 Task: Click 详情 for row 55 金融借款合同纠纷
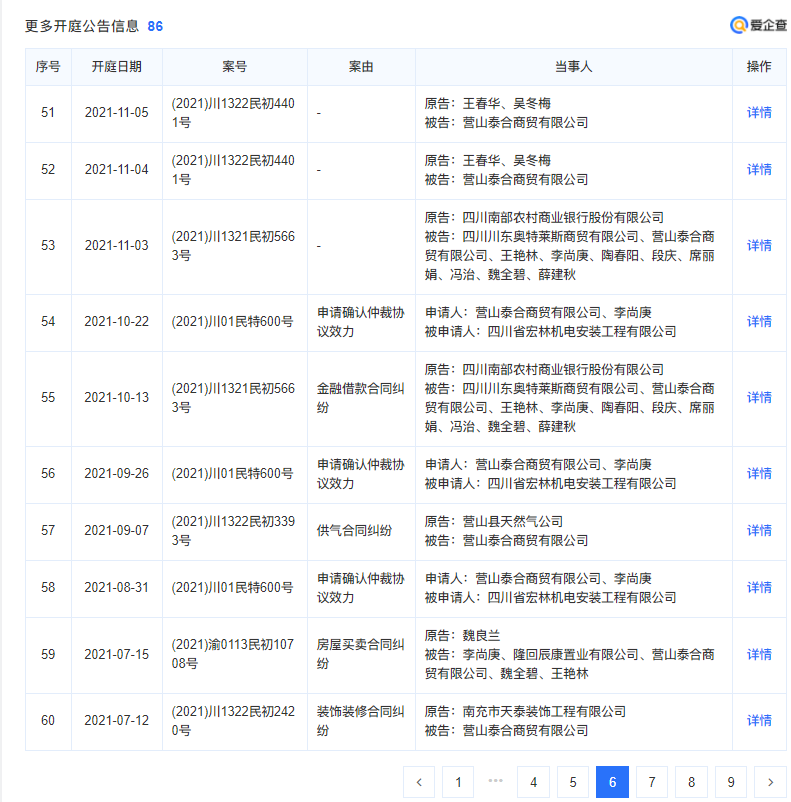pos(759,398)
